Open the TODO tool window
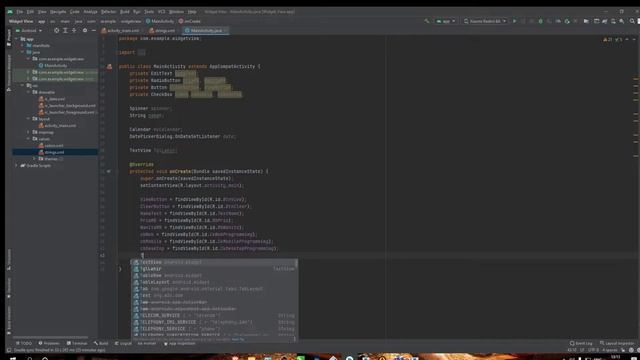Viewport: 640px width, 360px height. coord(24,343)
